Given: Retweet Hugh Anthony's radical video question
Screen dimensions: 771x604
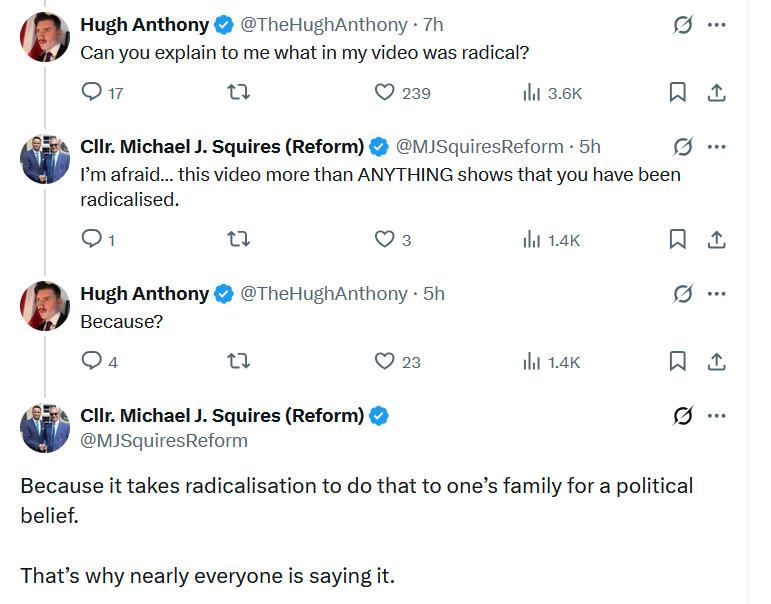Looking at the screenshot, I should pyautogui.click(x=238, y=92).
